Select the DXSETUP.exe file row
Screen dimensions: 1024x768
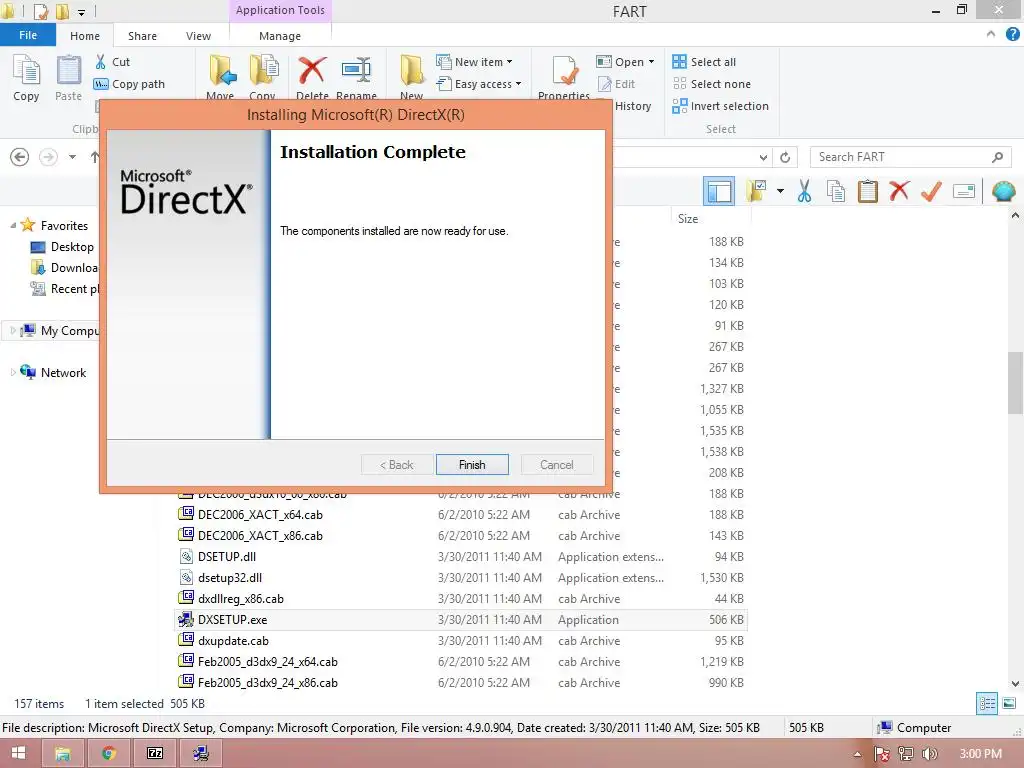click(x=461, y=620)
